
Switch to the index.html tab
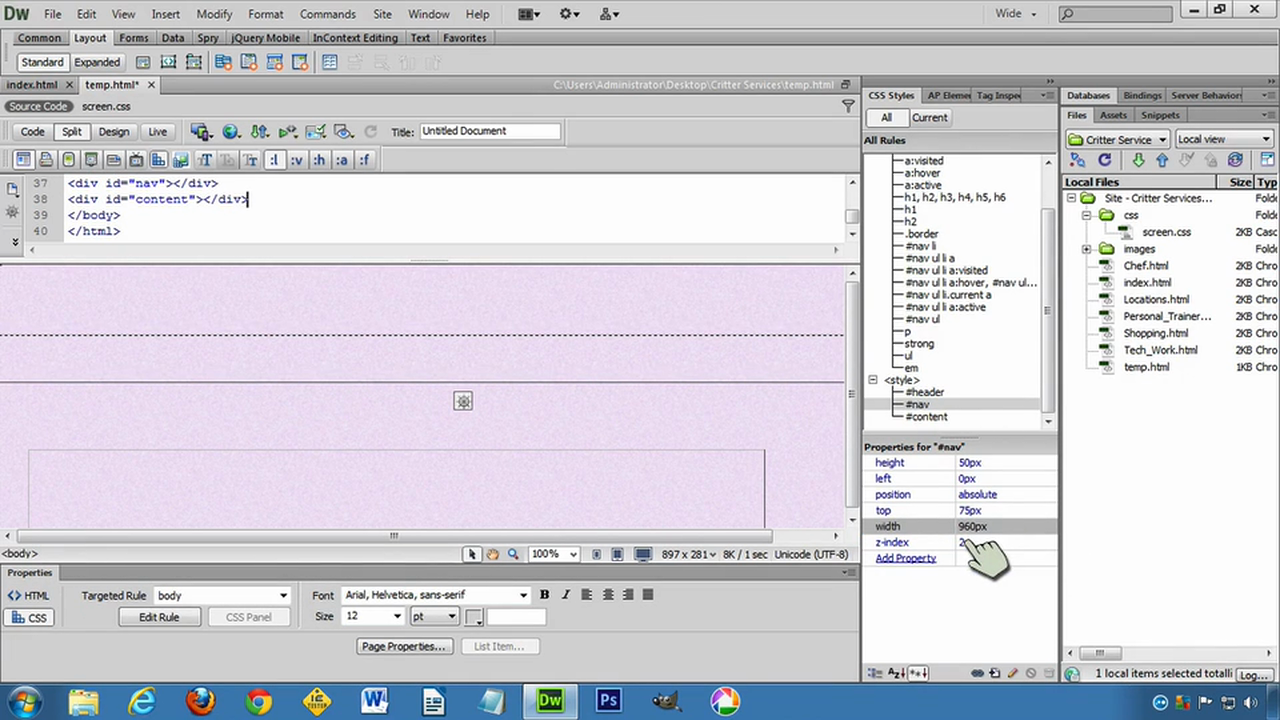[x=31, y=84]
